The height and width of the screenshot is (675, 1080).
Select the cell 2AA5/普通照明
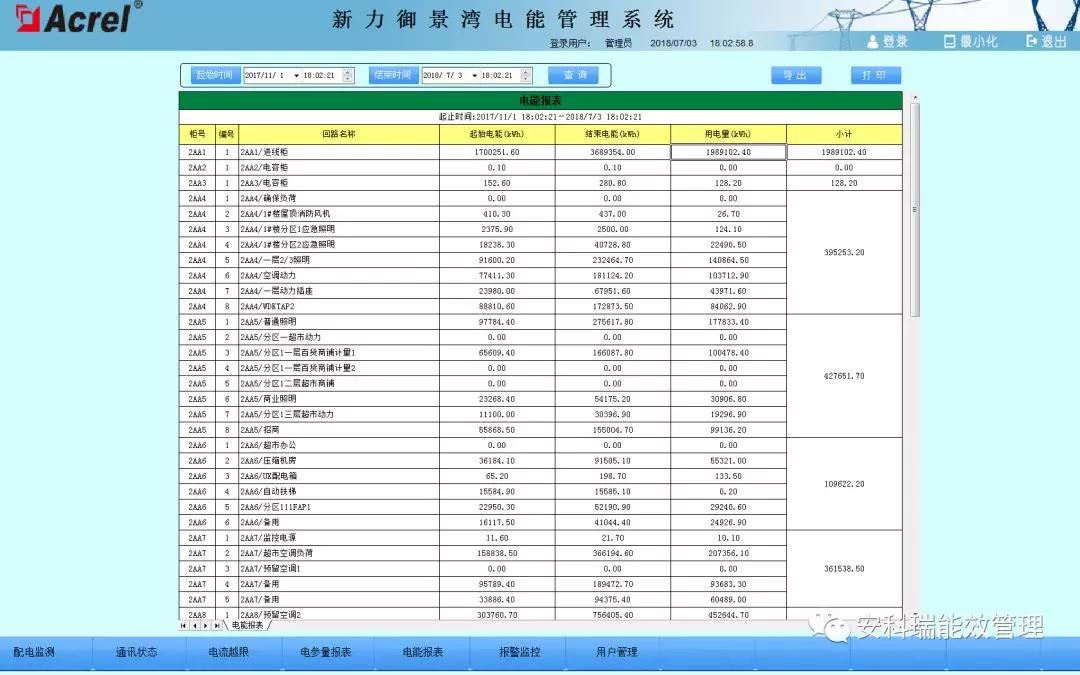click(x=339, y=322)
